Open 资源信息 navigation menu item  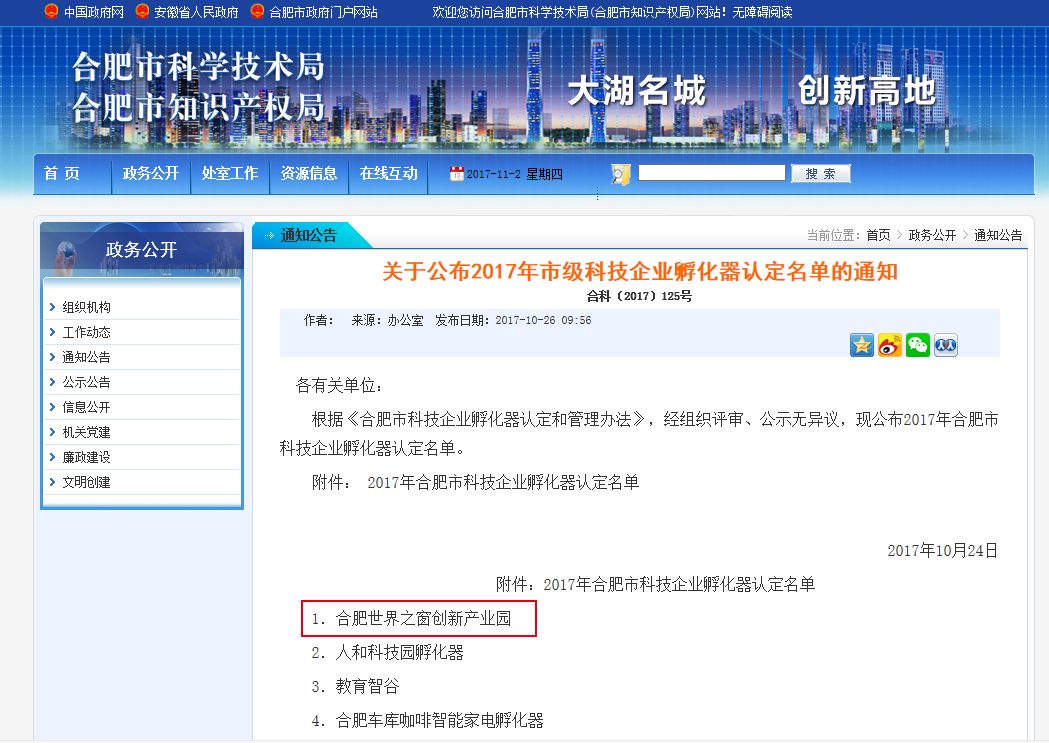pos(308,174)
